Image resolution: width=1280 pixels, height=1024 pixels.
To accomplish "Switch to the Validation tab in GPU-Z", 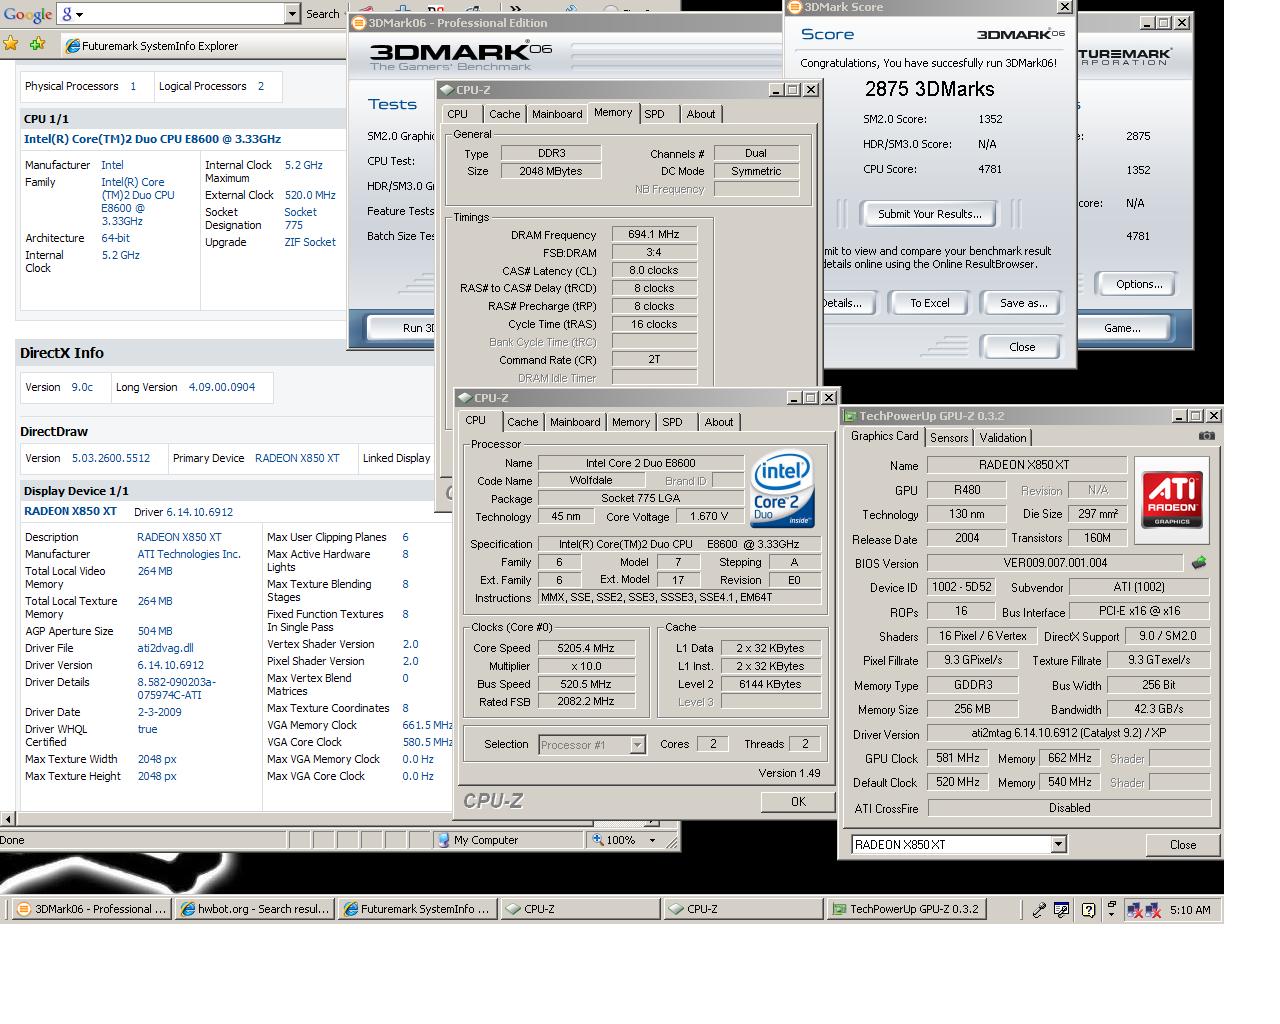I will pyautogui.click(x=1002, y=438).
